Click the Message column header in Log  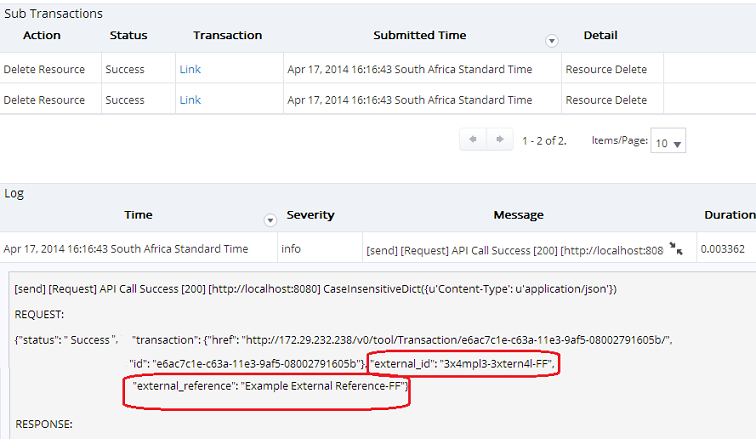click(518, 215)
